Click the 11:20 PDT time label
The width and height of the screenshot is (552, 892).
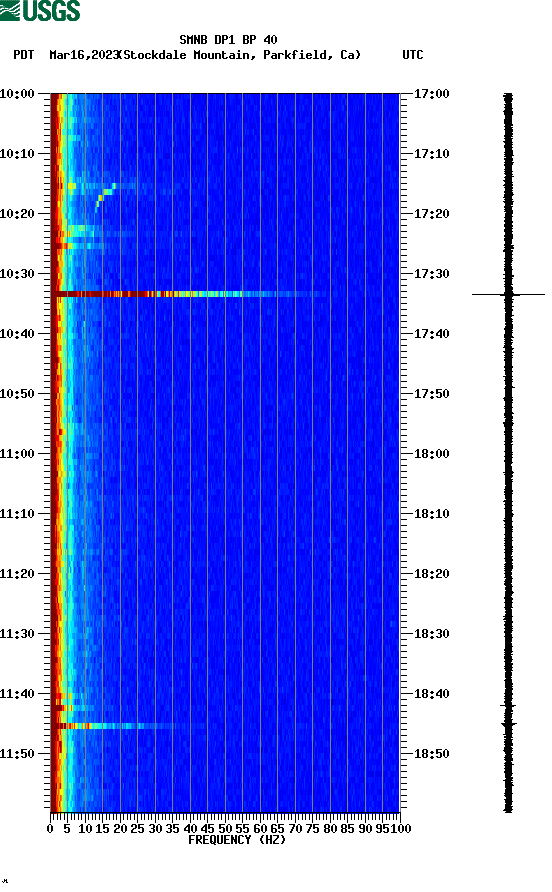17,574
